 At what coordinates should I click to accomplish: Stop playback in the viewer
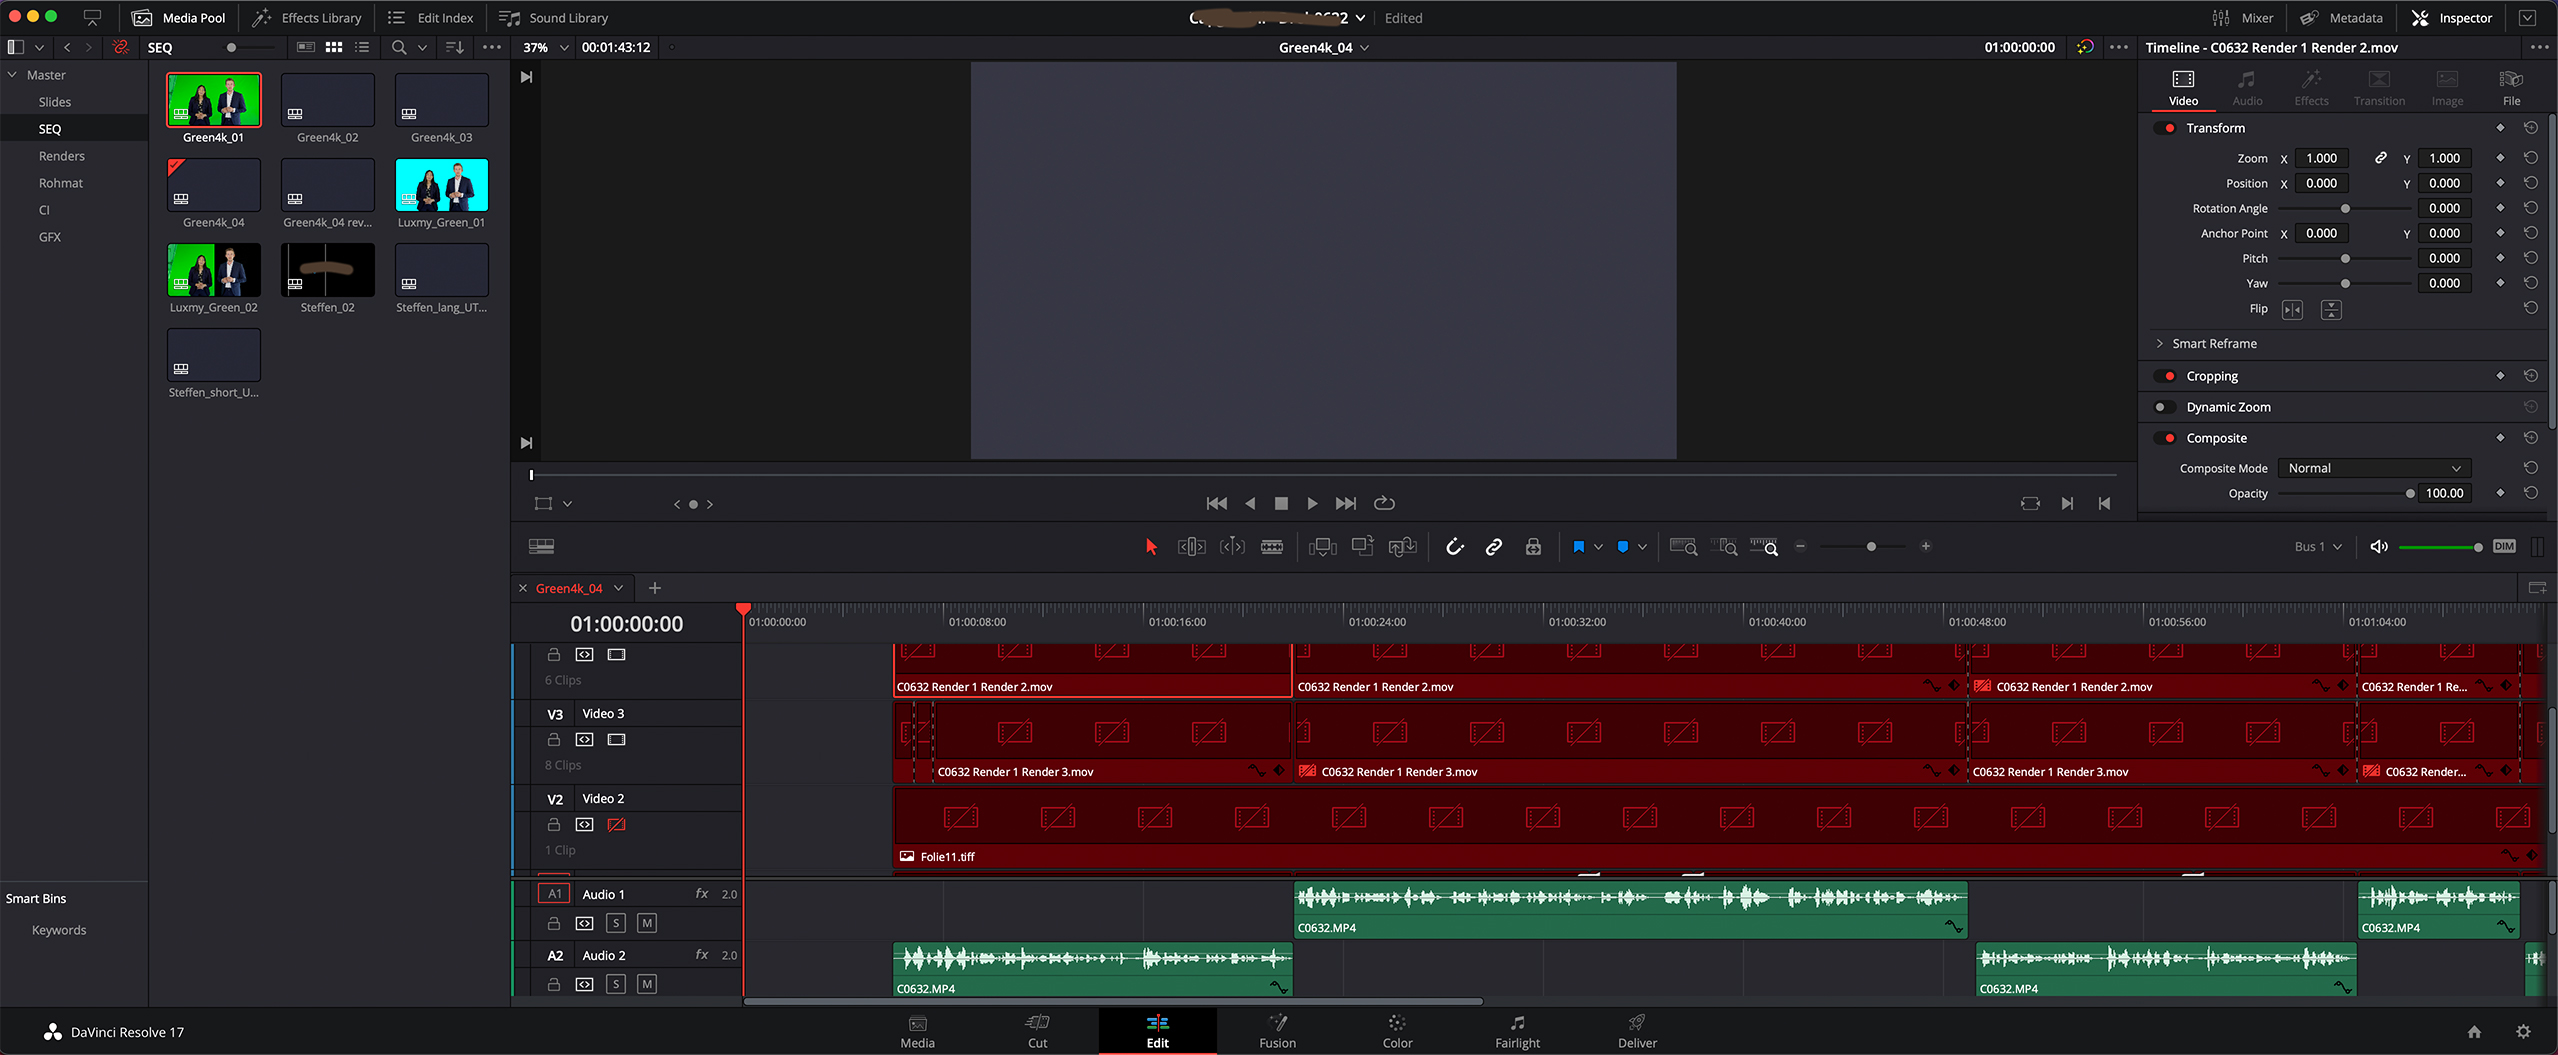pos(1281,503)
